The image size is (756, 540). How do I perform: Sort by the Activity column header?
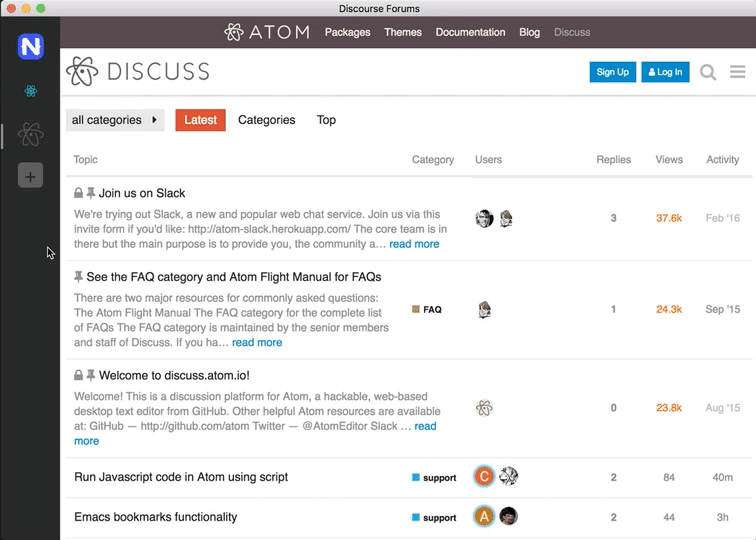tap(722, 160)
